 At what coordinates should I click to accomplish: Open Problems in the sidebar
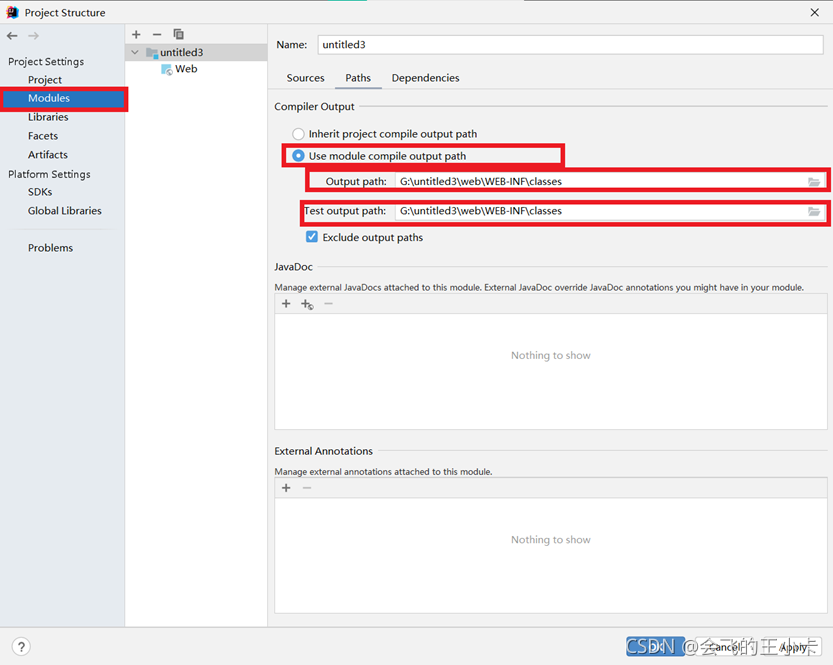point(50,248)
